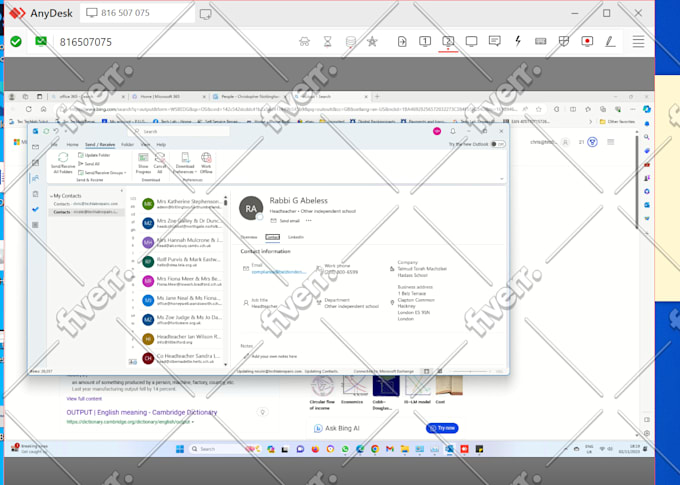Open OUTPUT Cambridge Dictionary link in browser

[142, 413]
